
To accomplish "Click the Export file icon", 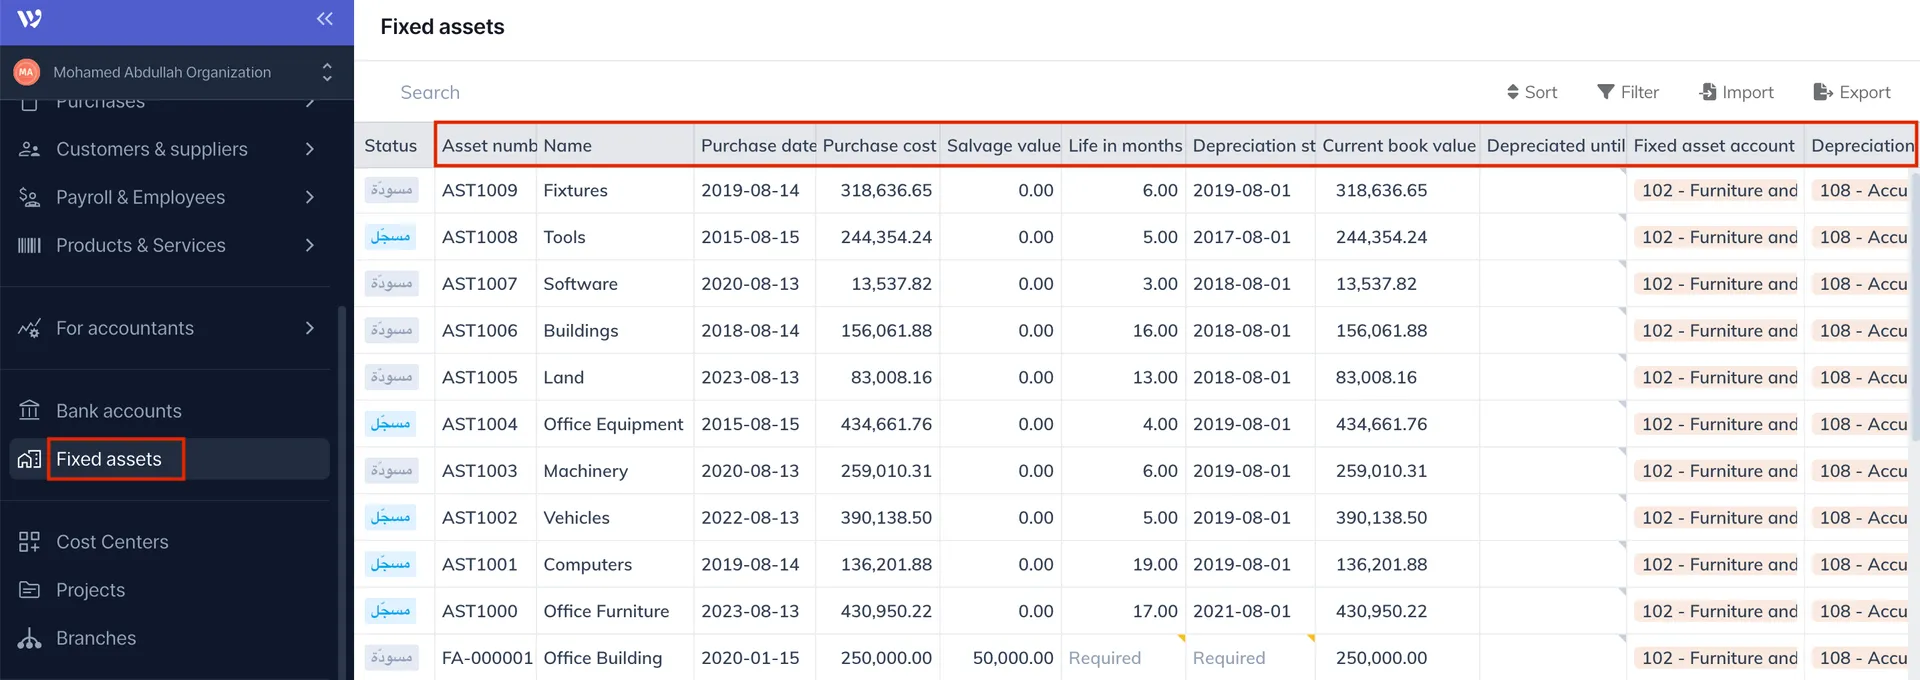I will (x=1823, y=92).
